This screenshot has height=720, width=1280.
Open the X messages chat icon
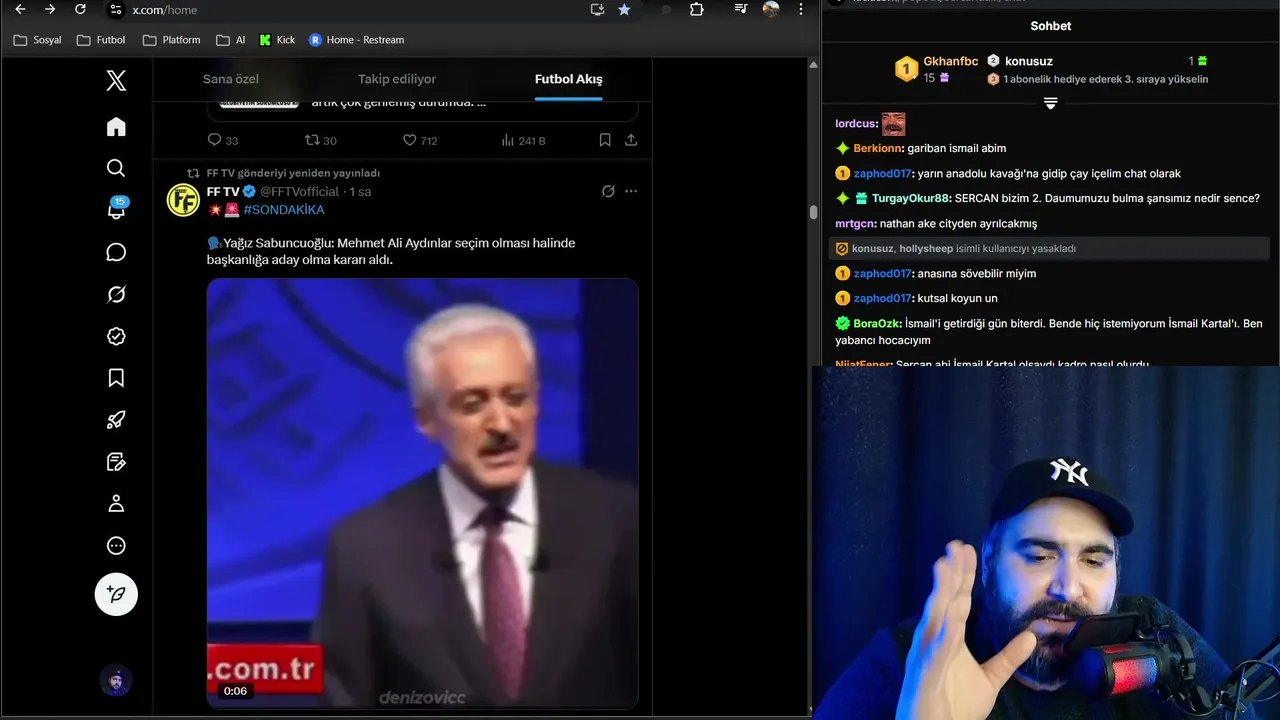[116, 252]
